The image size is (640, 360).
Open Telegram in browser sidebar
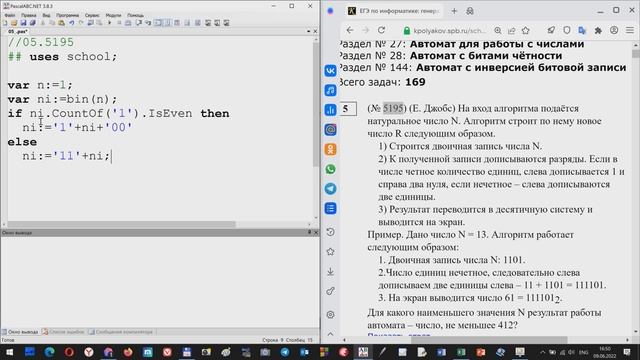[x=330, y=189]
